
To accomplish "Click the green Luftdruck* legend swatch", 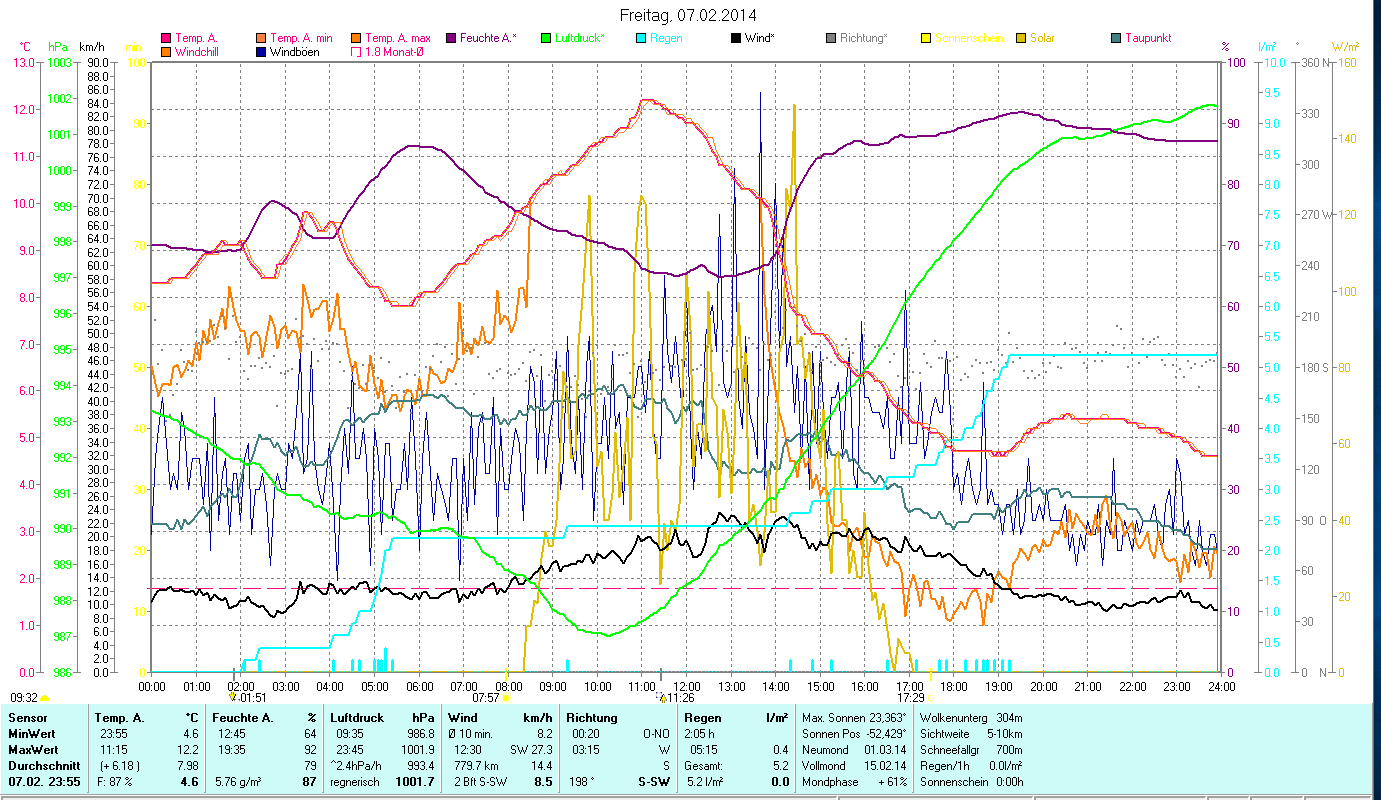I will [x=546, y=38].
